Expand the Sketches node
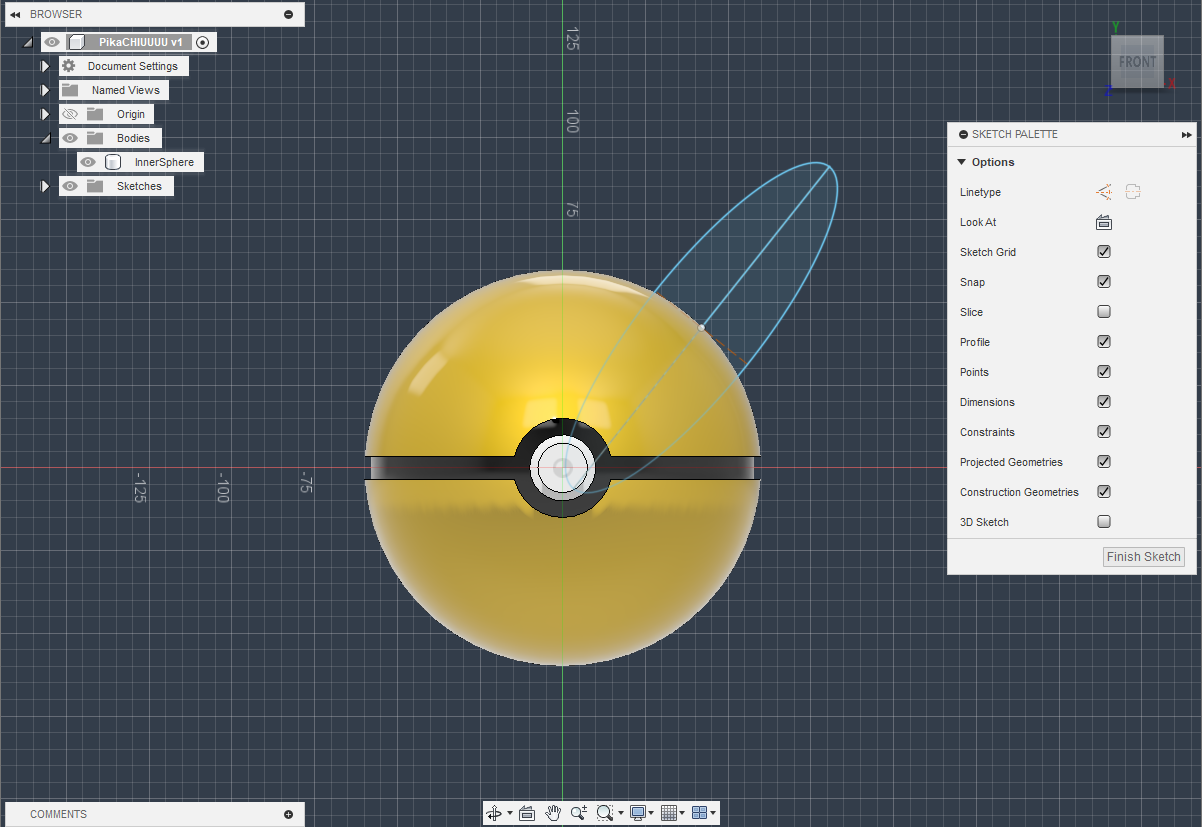 click(x=45, y=186)
